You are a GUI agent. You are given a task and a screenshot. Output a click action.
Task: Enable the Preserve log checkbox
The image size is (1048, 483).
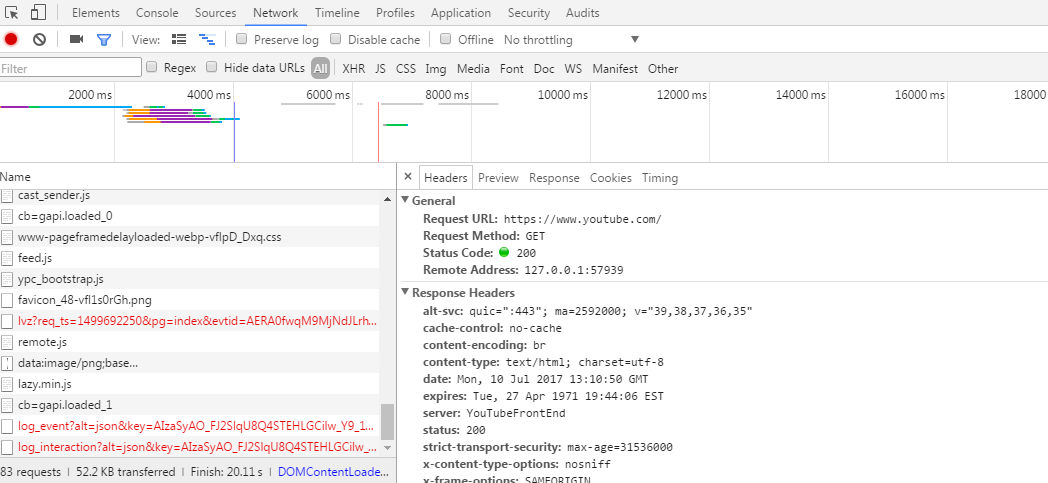(x=242, y=40)
